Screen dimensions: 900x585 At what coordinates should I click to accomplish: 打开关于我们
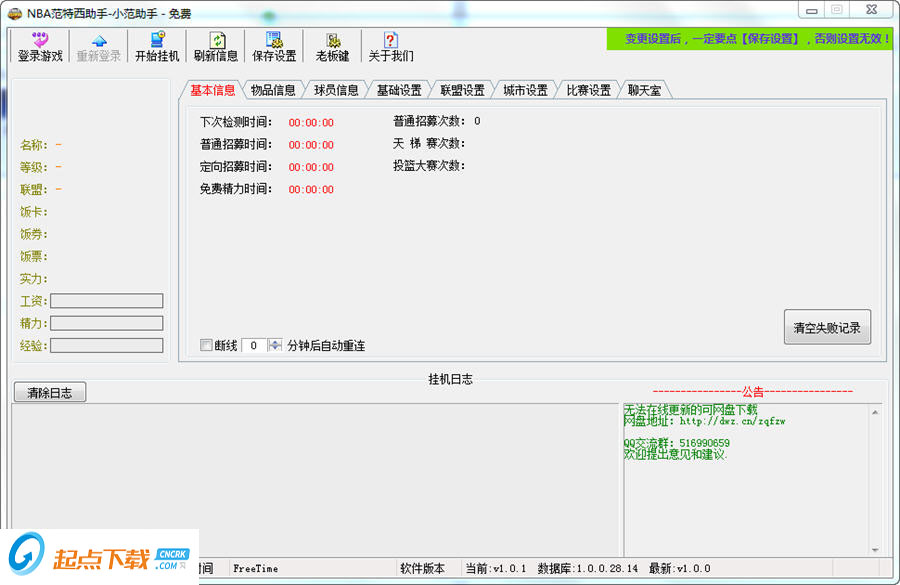390,45
